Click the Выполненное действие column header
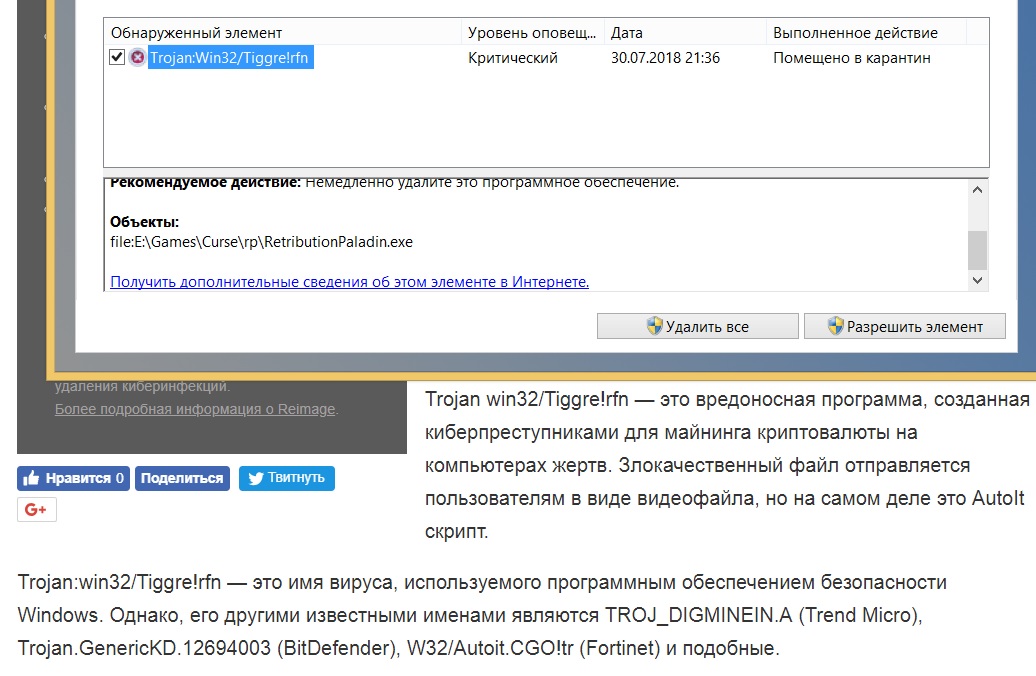This screenshot has height=676, width=1036. pyautogui.click(x=855, y=33)
